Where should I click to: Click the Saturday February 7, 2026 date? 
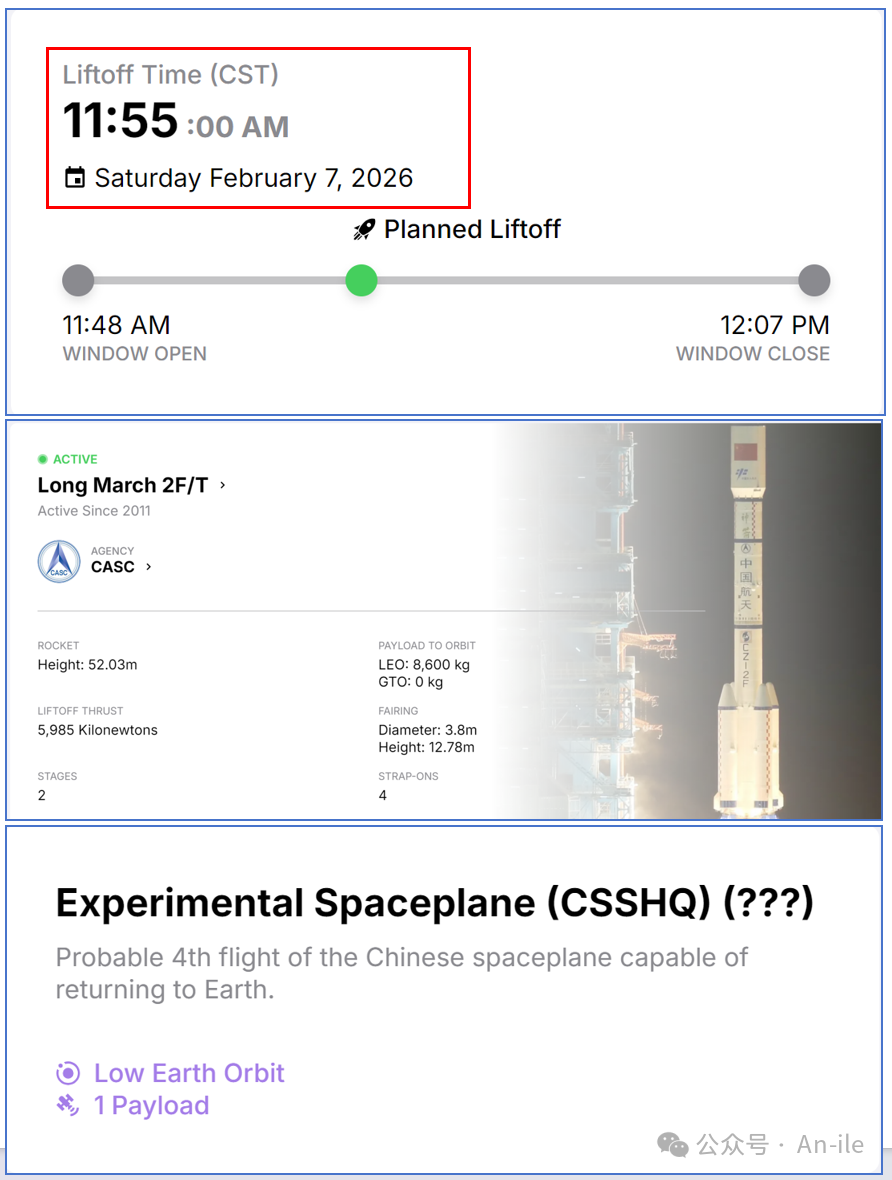coord(253,179)
